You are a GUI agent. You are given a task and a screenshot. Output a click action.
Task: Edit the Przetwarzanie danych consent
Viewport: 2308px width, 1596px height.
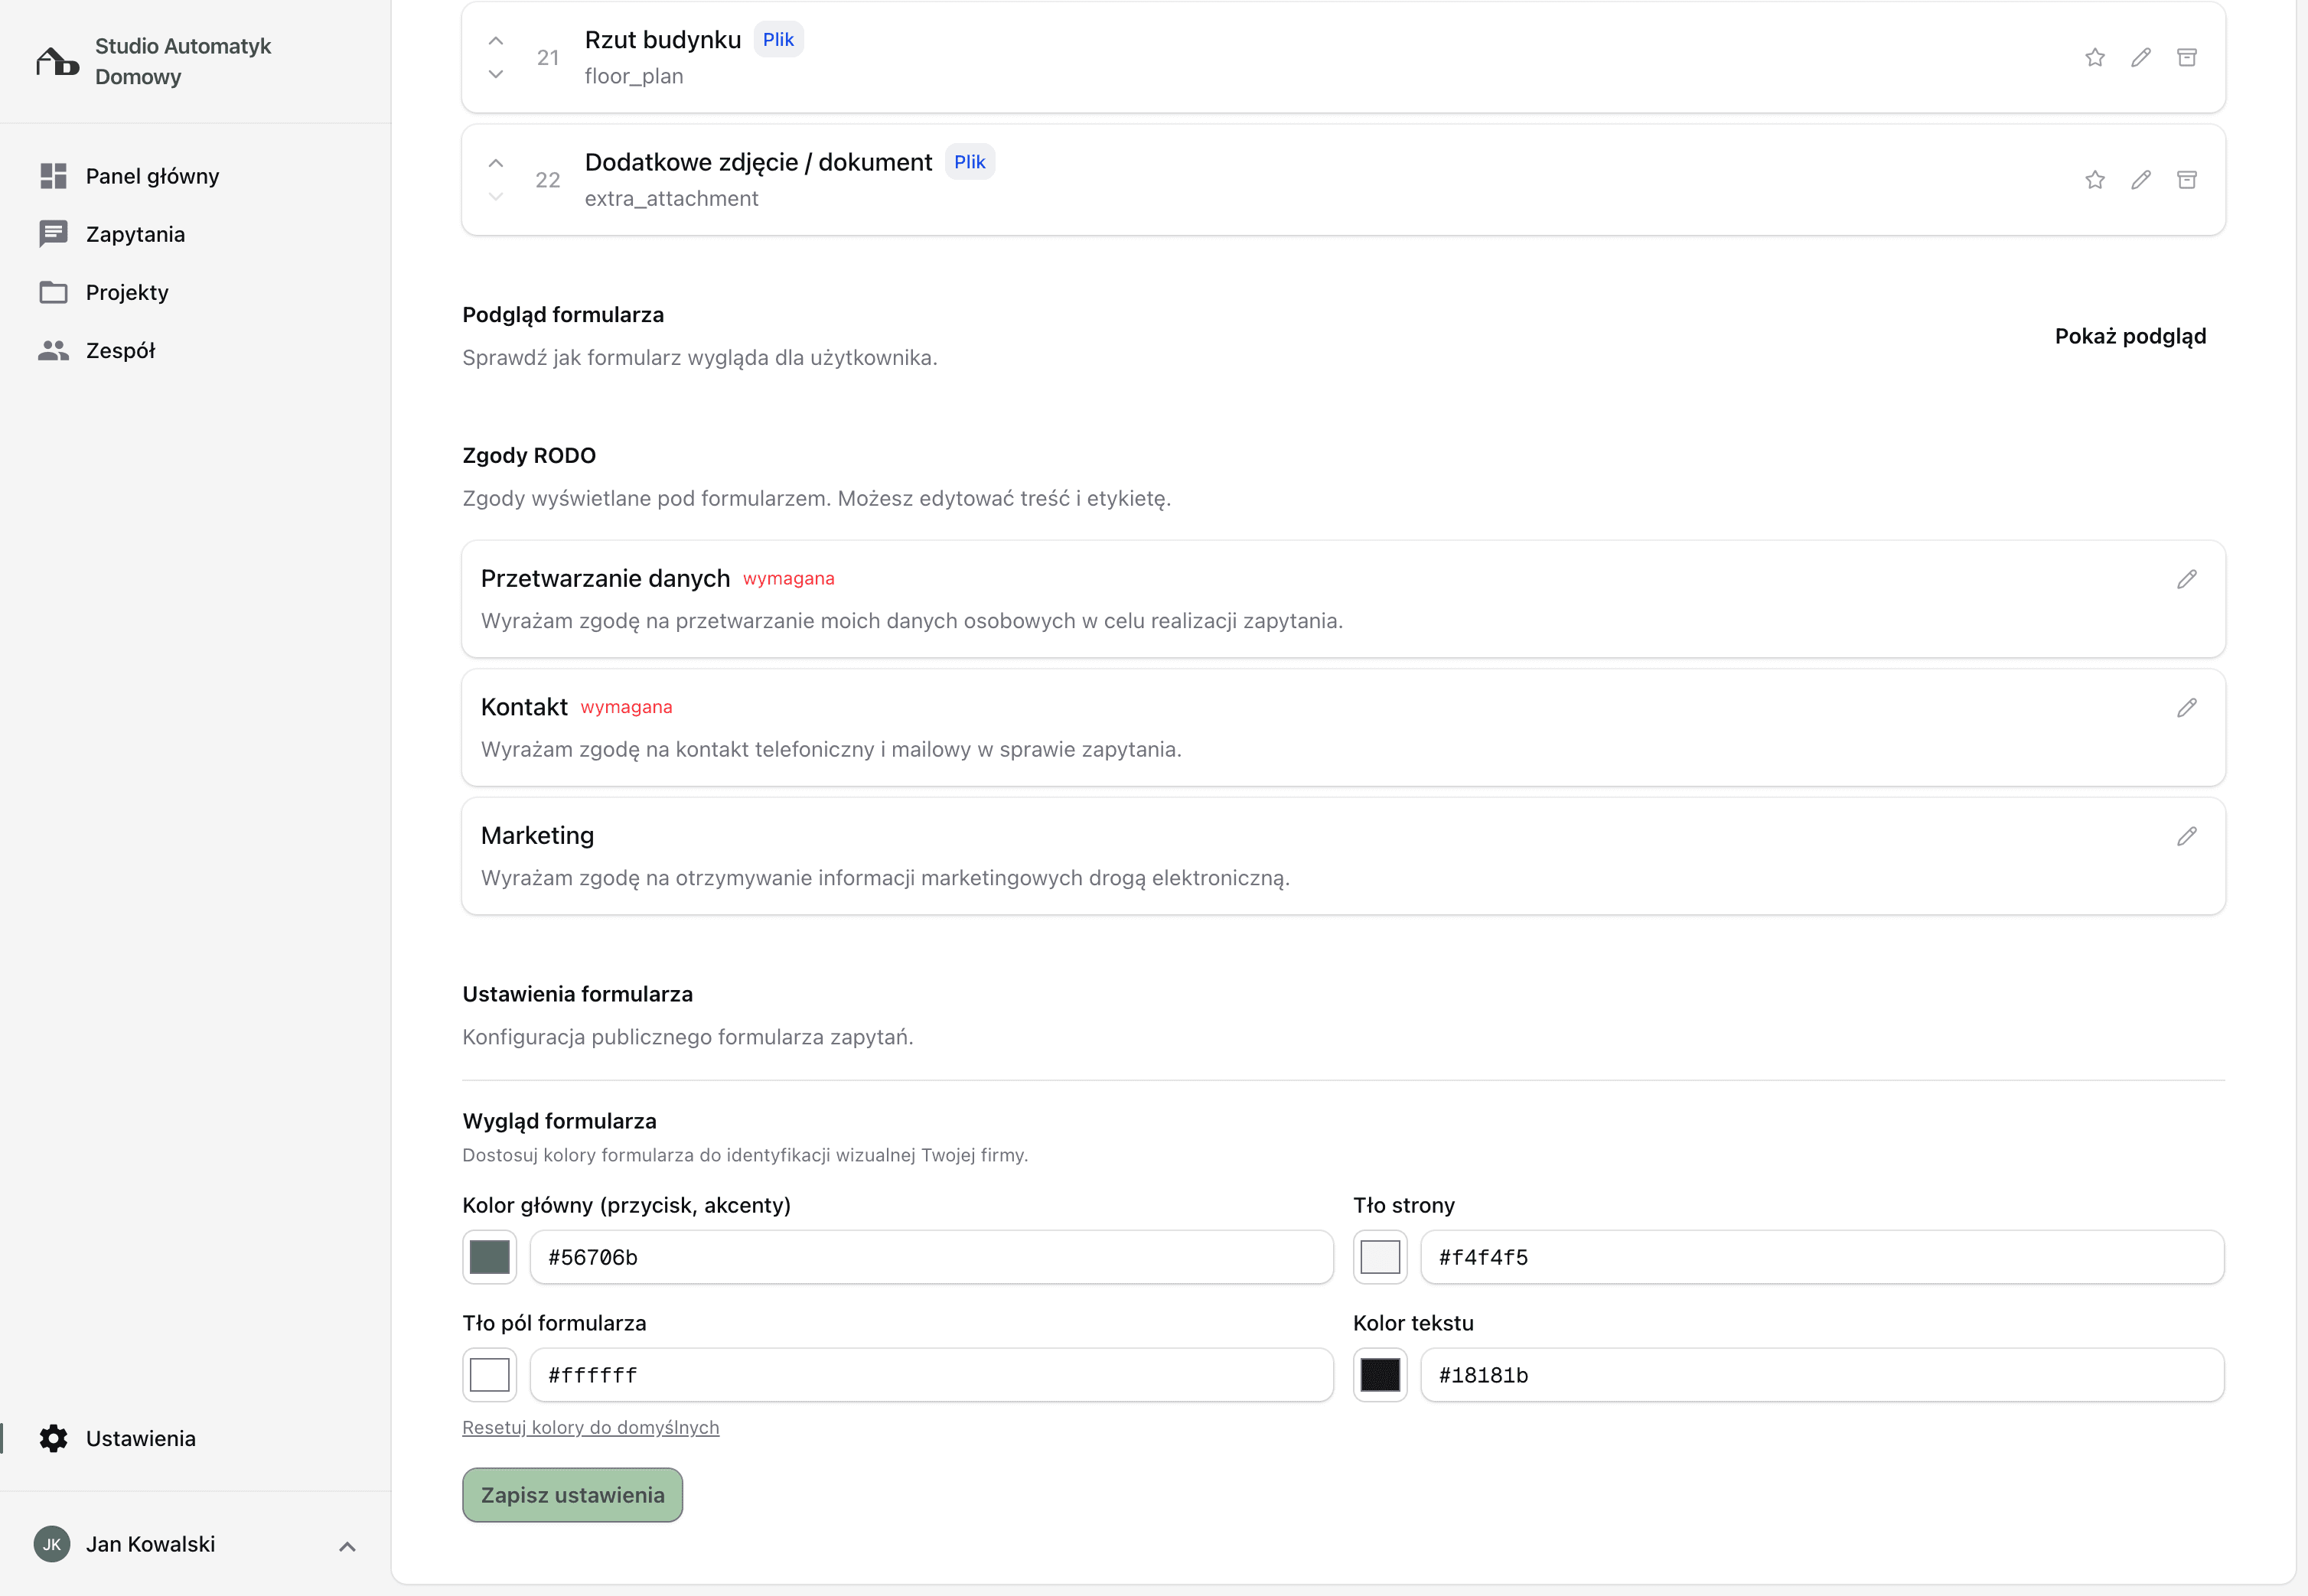[2187, 579]
